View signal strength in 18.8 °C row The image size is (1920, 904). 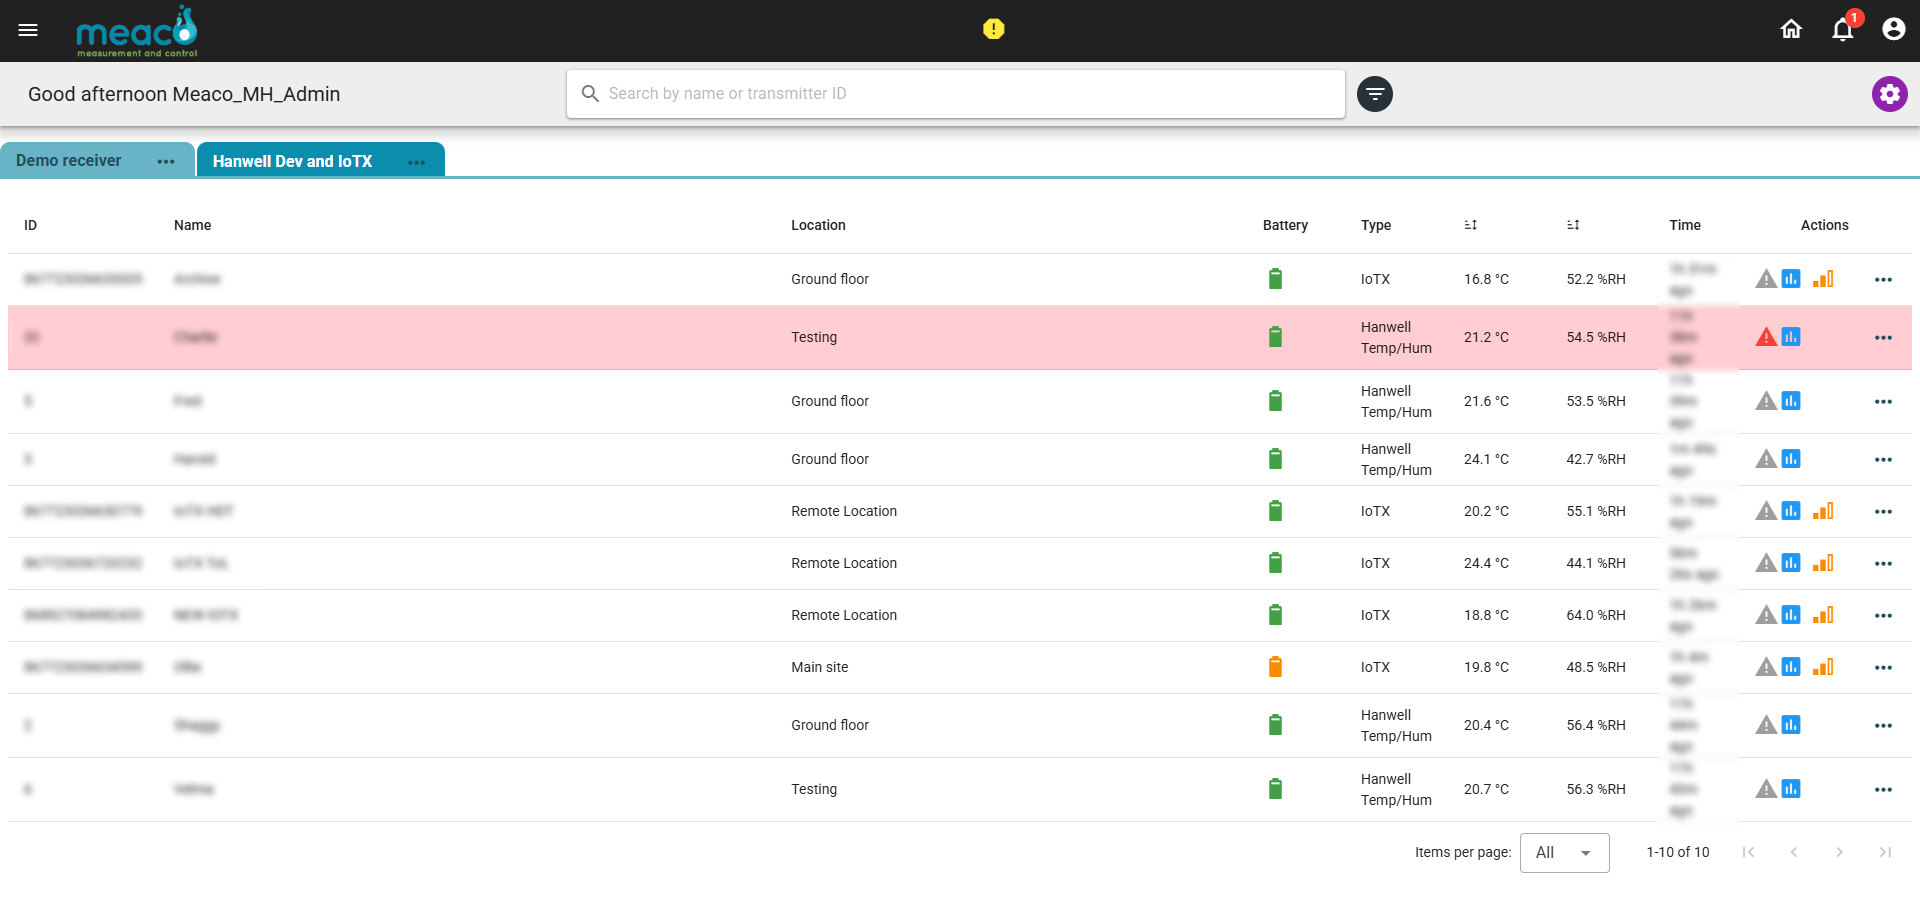pos(1823,615)
